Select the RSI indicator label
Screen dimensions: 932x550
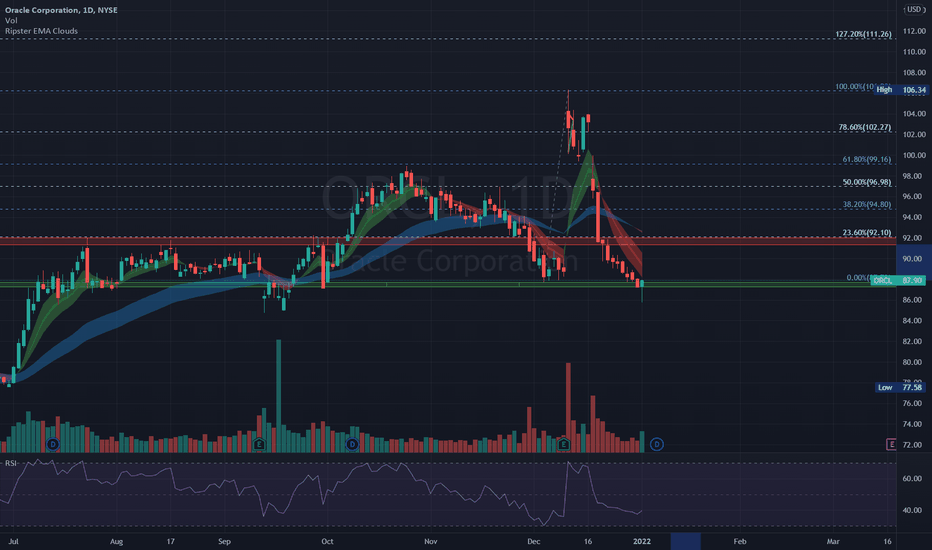(11, 463)
